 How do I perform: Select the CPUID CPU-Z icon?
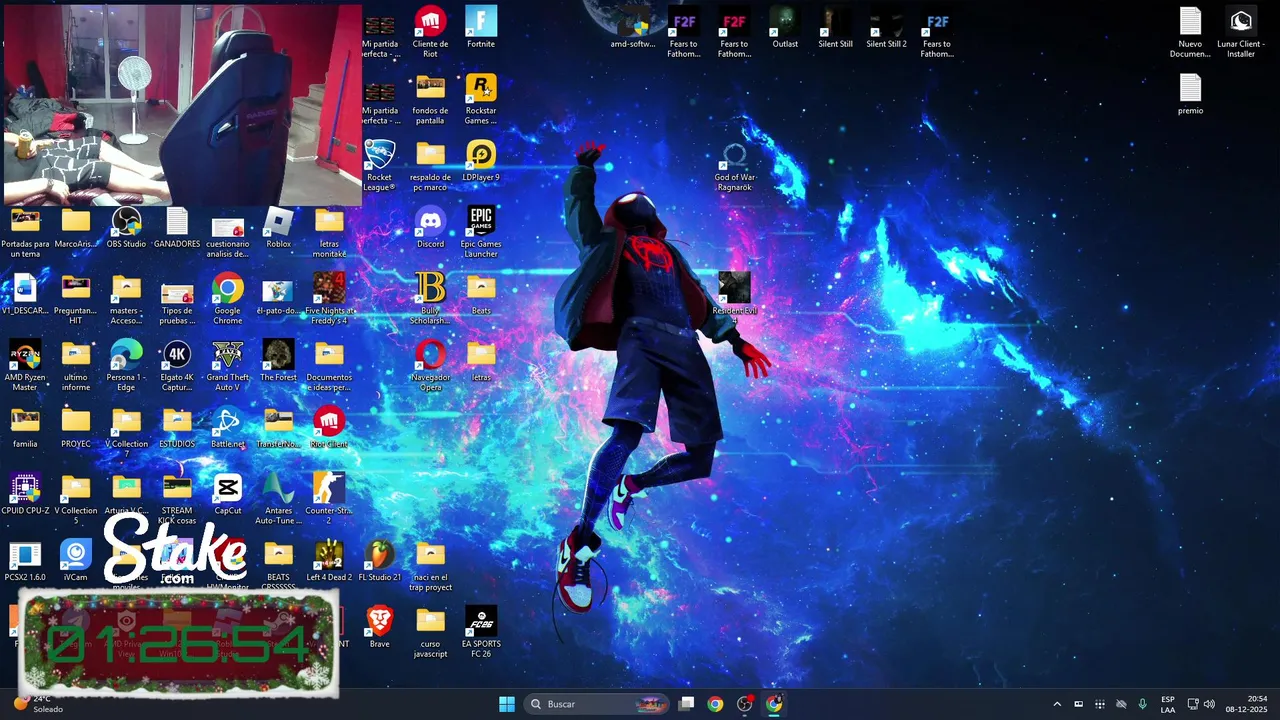point(25,494)
